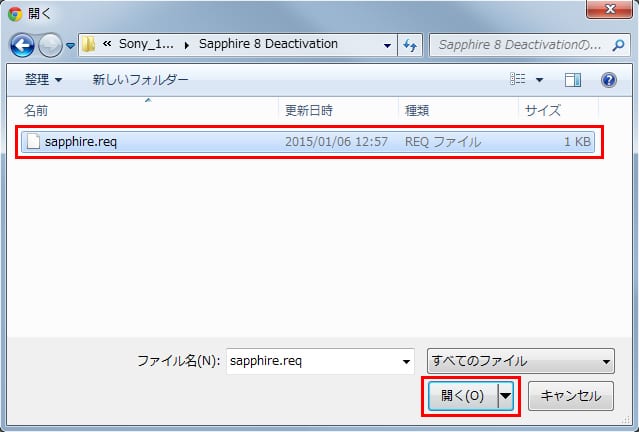Sort by 更新日時 column header
This screenshot has height=432, width=639.
pos(338,110)
